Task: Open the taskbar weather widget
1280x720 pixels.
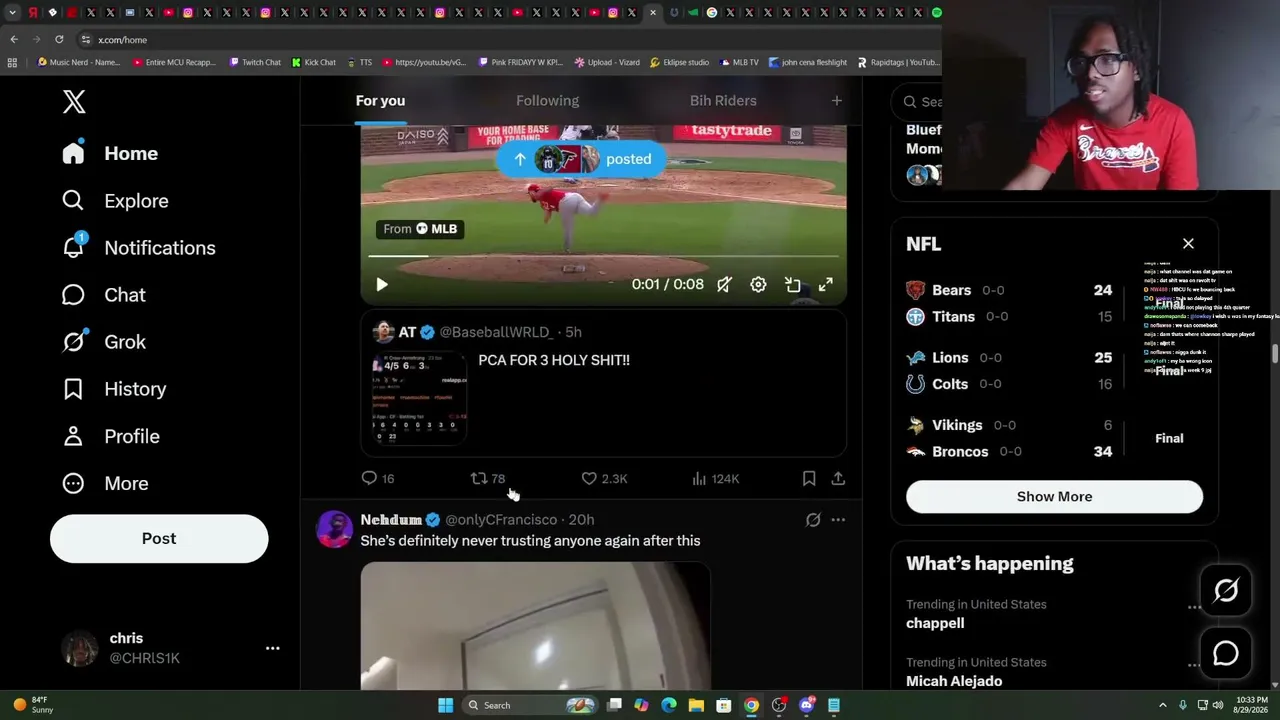Action: pos(33,705)
